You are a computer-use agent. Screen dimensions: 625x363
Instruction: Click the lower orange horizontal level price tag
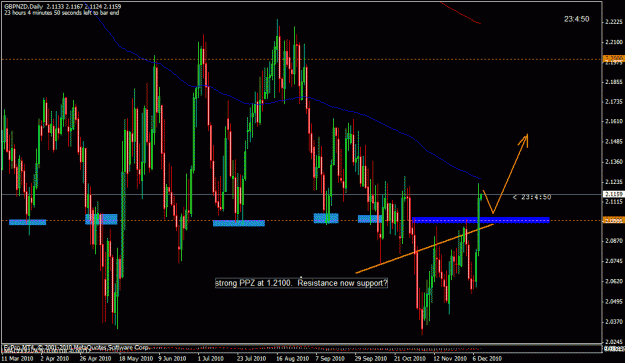(x=614, y=220)
